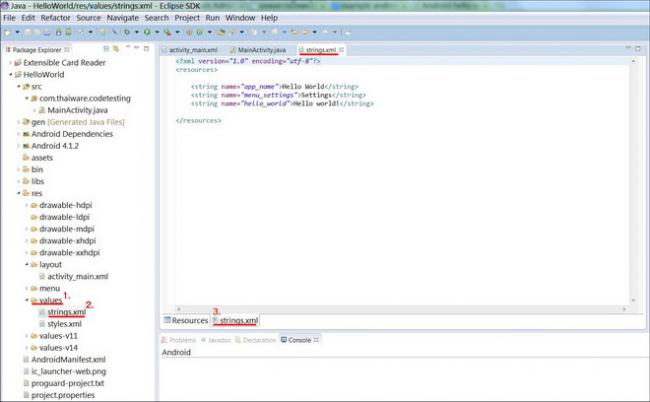The image size is (650, 402).
Task: Open the Android Virtual Device Manager icon
Action: pos(68,32)
